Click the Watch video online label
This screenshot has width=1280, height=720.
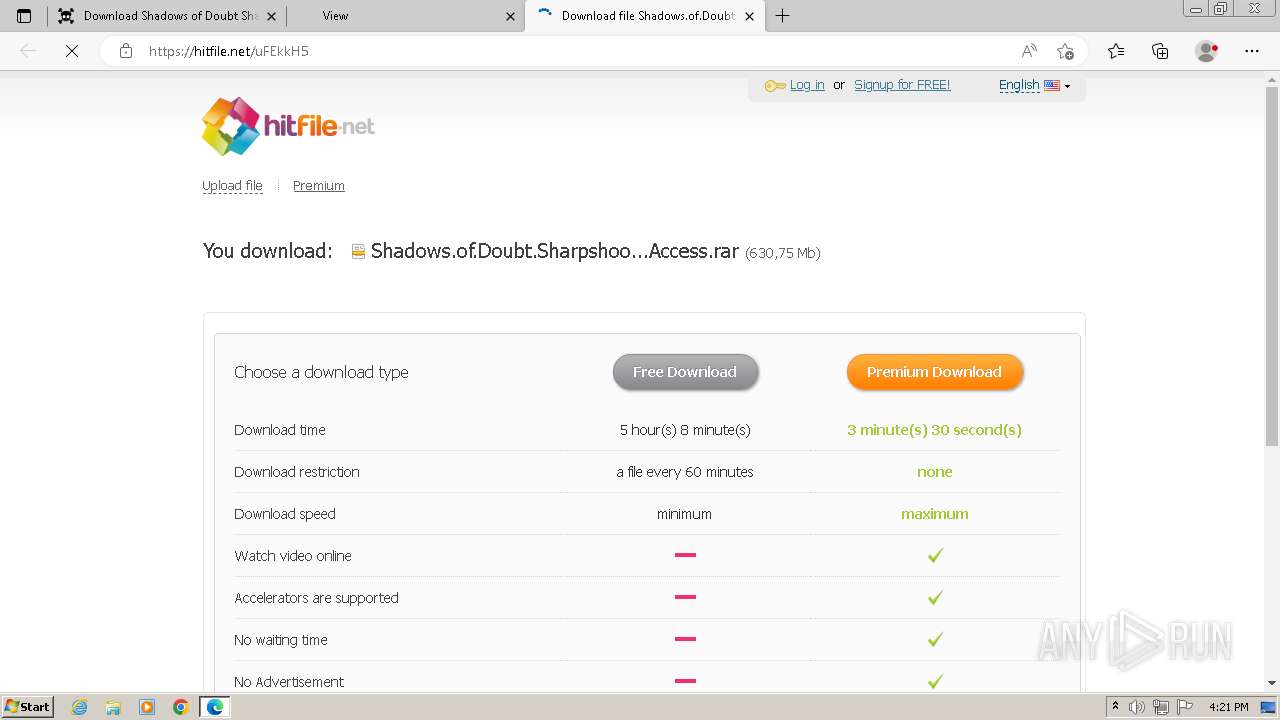pos(293,556)
